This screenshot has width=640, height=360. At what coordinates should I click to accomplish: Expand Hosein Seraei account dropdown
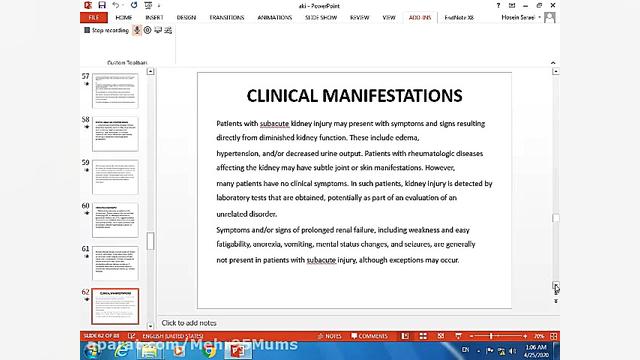(539, 18)
